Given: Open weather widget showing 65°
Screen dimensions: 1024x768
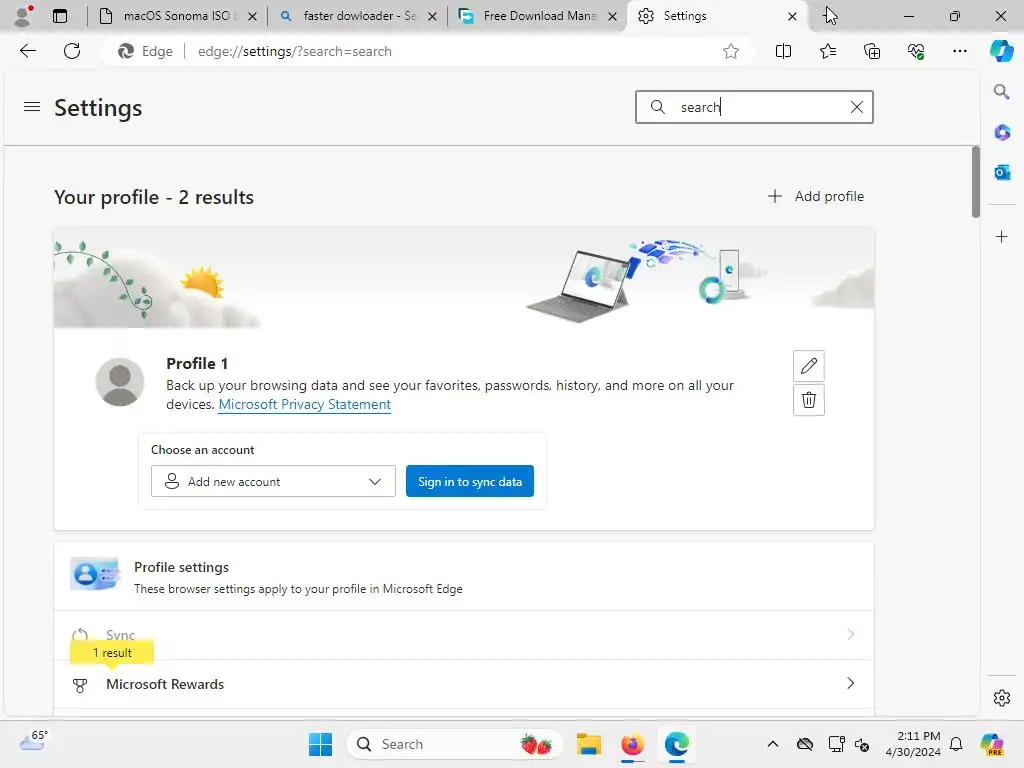Looking at the screenshot, I should click(33, 741).
